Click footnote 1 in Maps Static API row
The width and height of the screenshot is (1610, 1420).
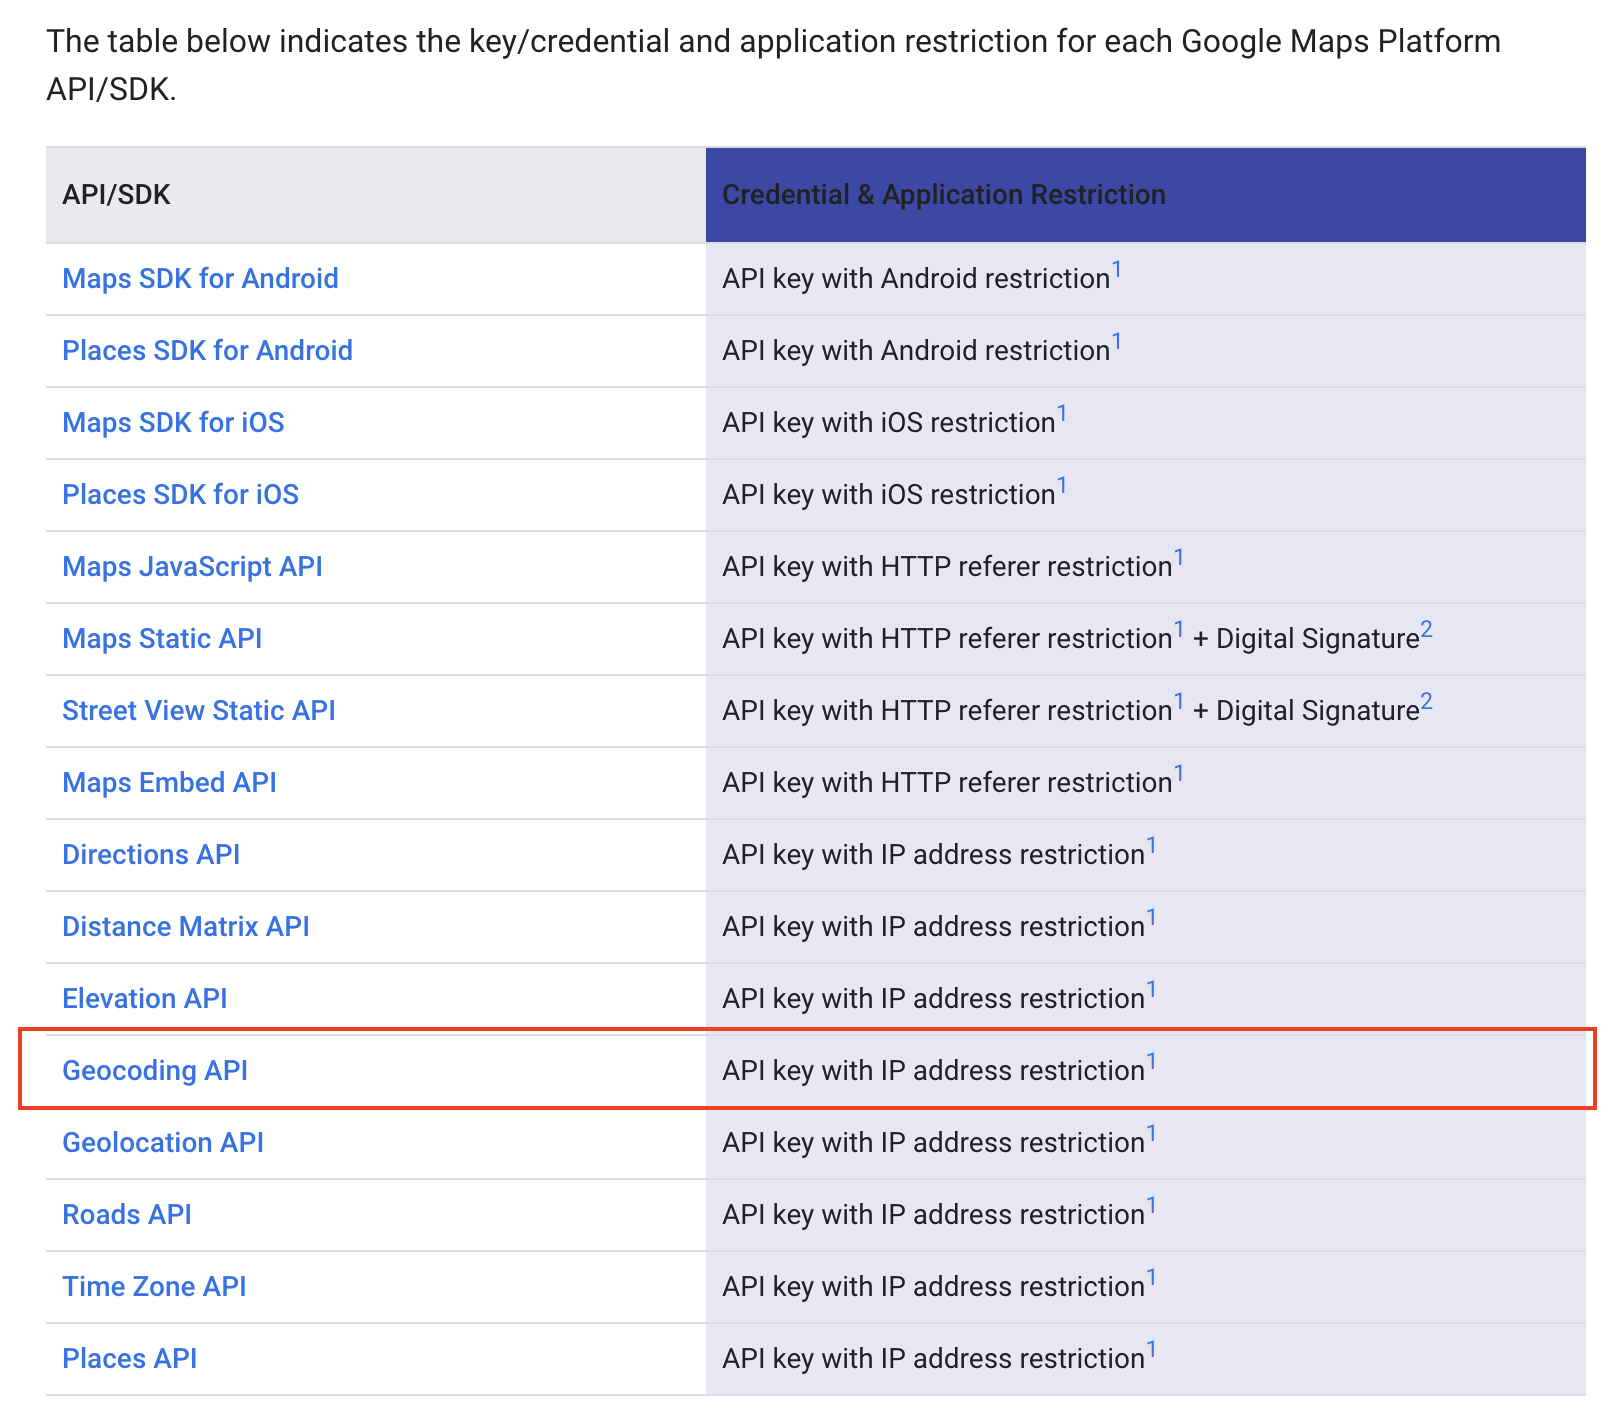click(1179, 630)
